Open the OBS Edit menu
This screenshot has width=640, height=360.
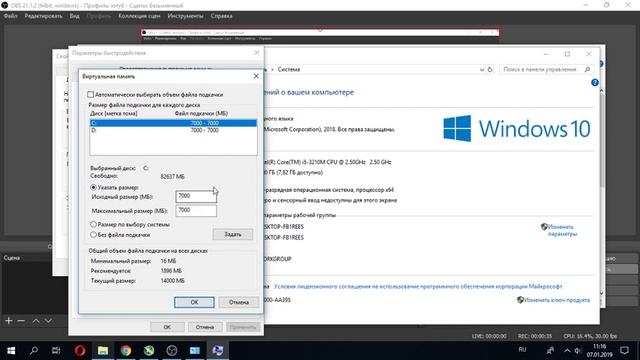tap(43, 16)
